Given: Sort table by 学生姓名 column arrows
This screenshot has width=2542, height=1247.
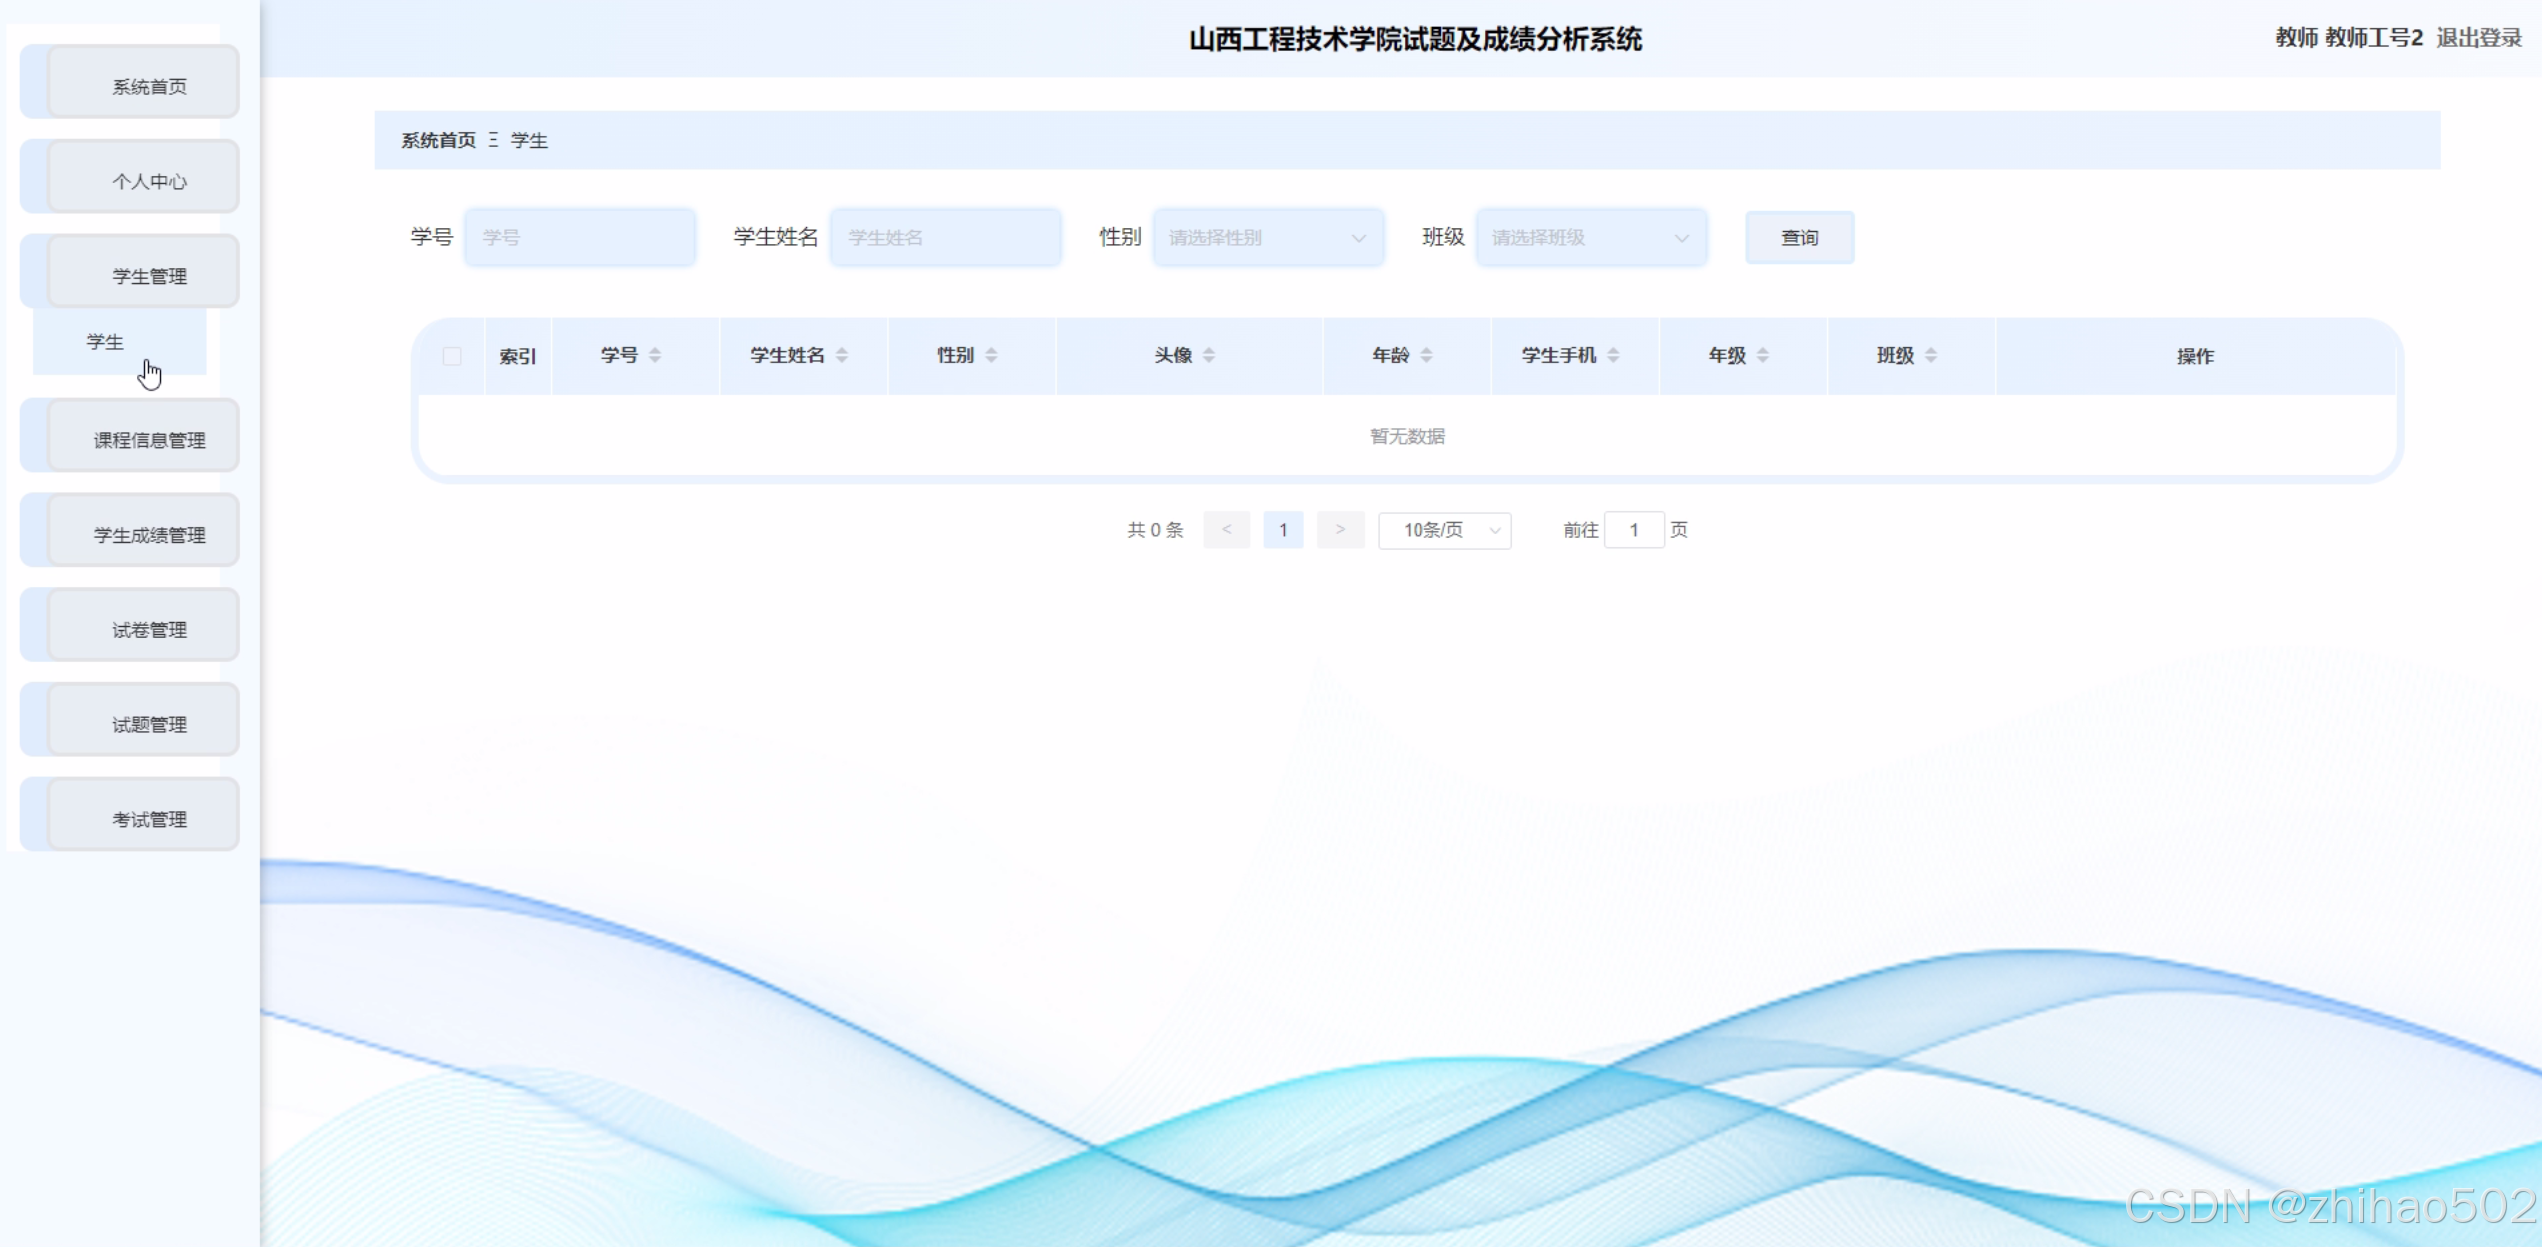Looking at the screenshot, I should tap(842, 355).
